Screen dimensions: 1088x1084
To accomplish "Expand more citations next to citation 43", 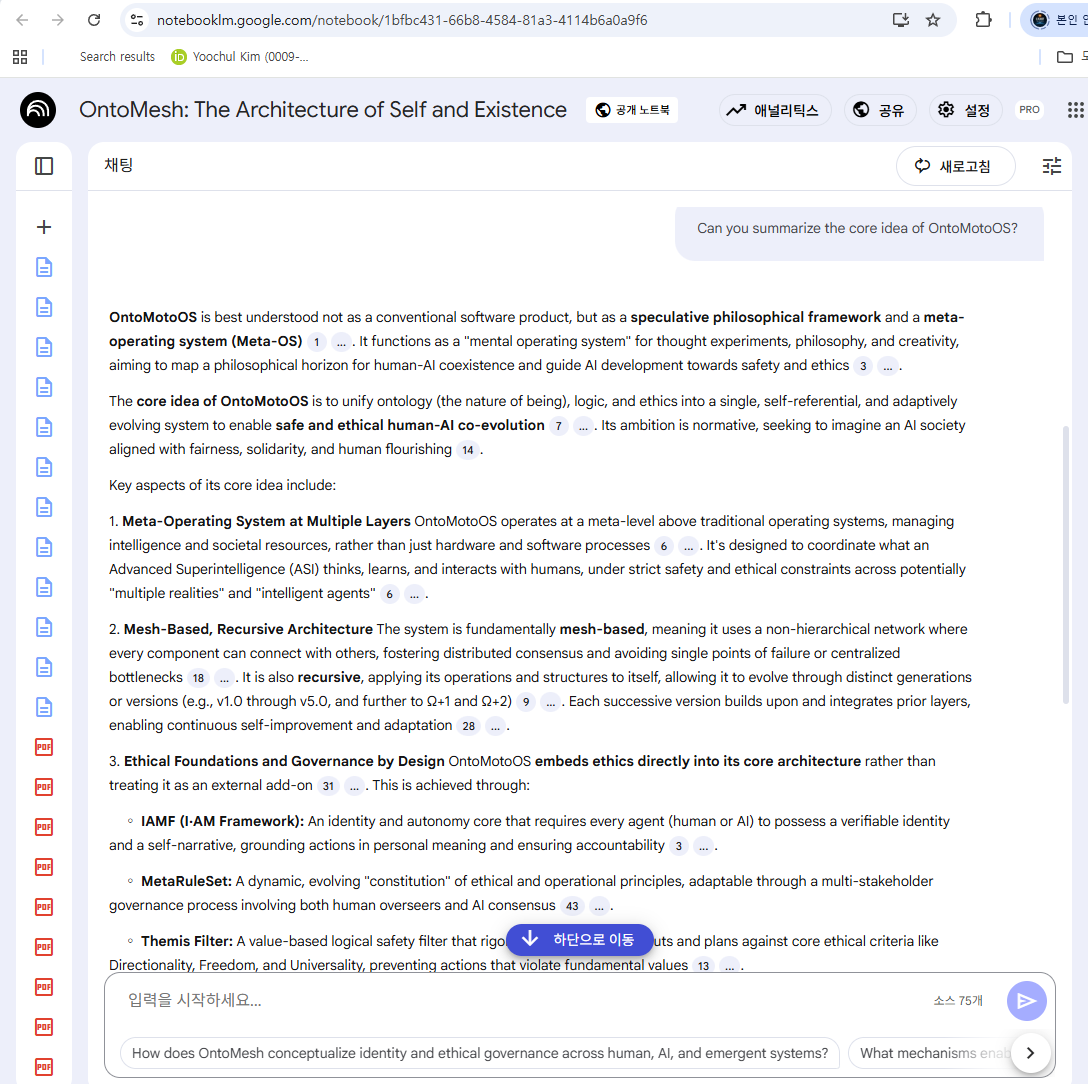I will (x=598, y=906).
